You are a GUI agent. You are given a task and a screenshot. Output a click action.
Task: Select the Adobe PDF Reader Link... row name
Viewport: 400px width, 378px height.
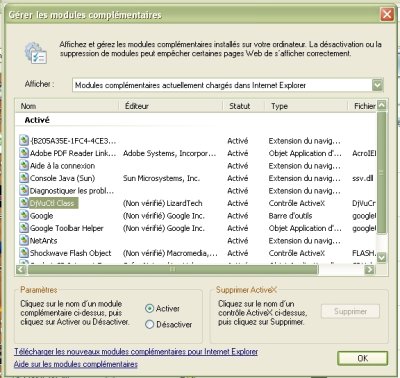click(73, 153)
